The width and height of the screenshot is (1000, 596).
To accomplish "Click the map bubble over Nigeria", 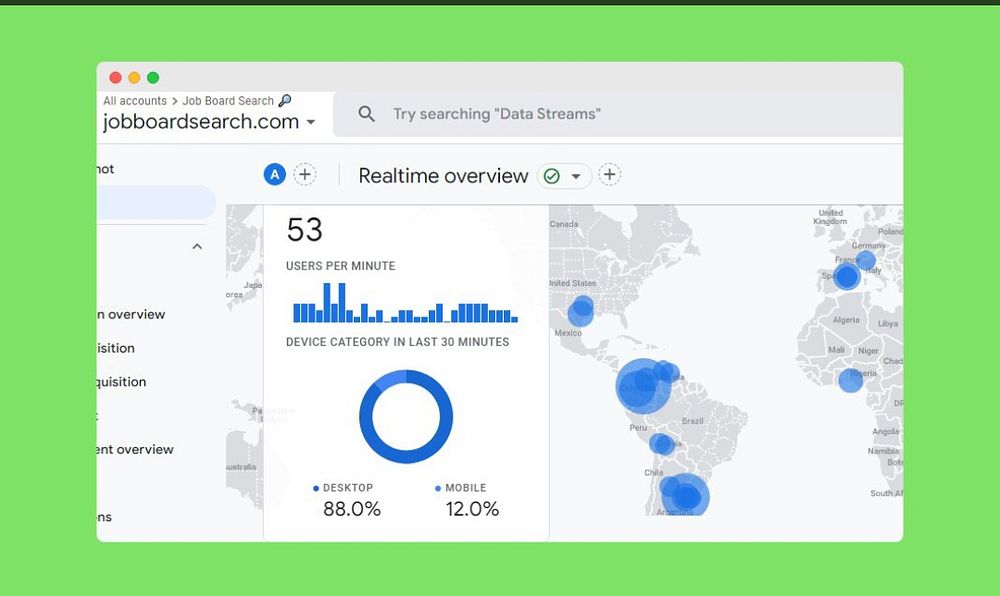I will tap(851, 381).
